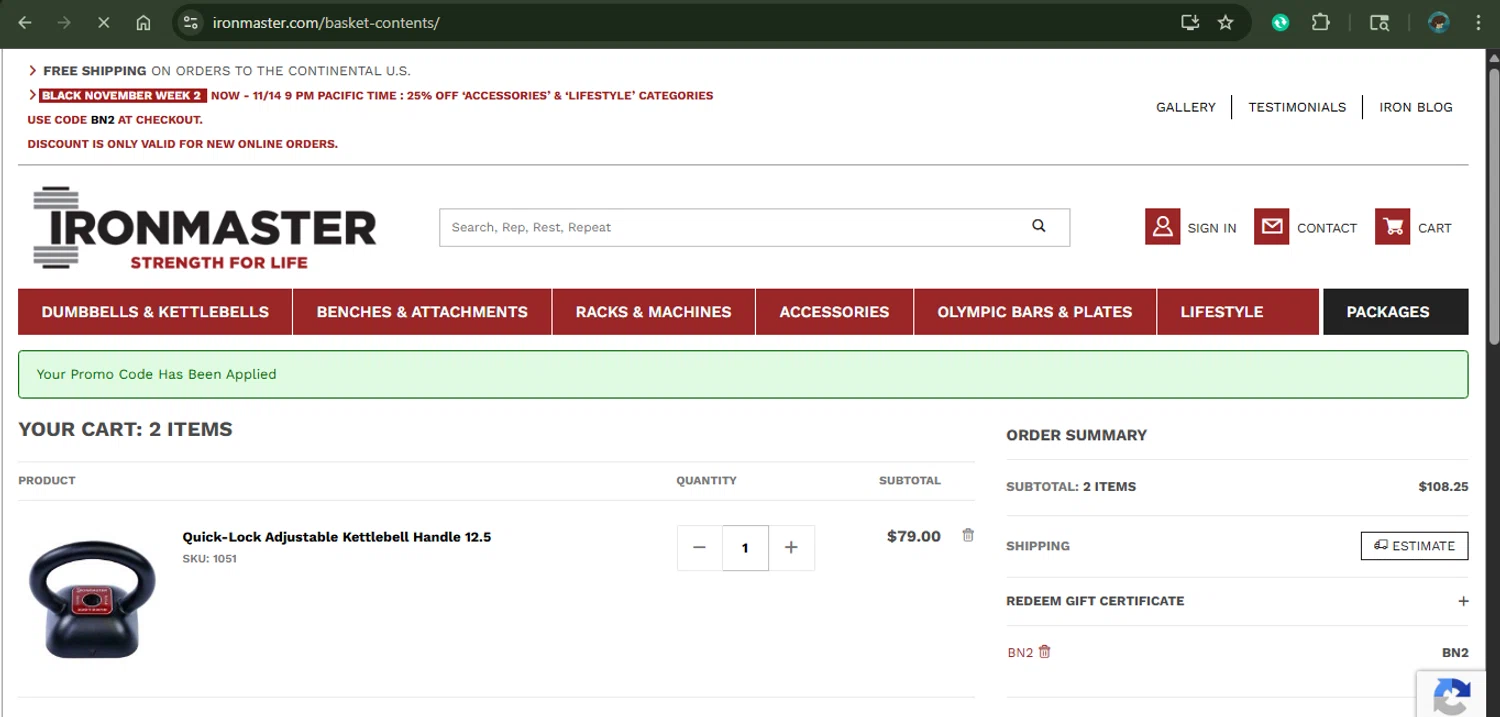
Task: Open Quick-Lock Adjustable Kettlebell Handle 12.5 link
Action: tap(337, 537)
